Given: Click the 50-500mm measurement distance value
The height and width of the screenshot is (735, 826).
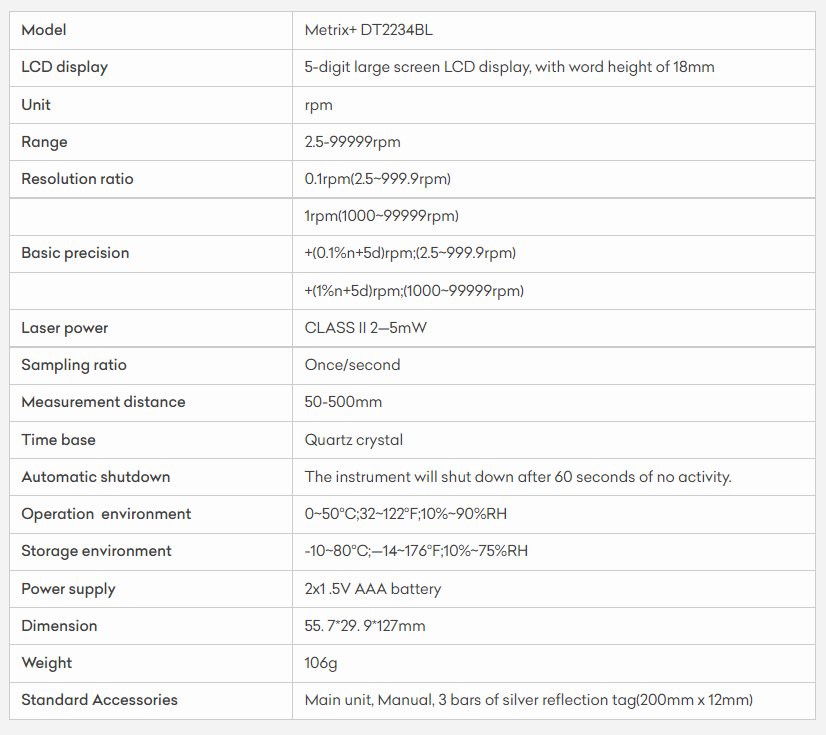Looking at the screenshot, I should point(343,402).
